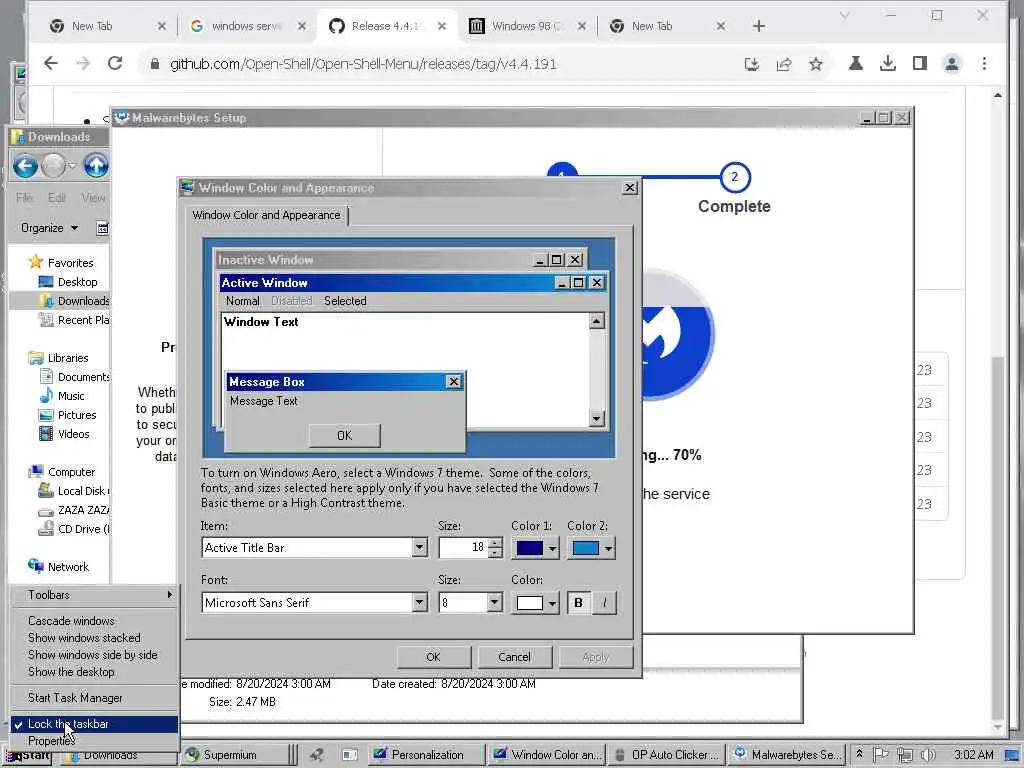
Task: Select Pictures under Libraries
Action: [76, 415]
